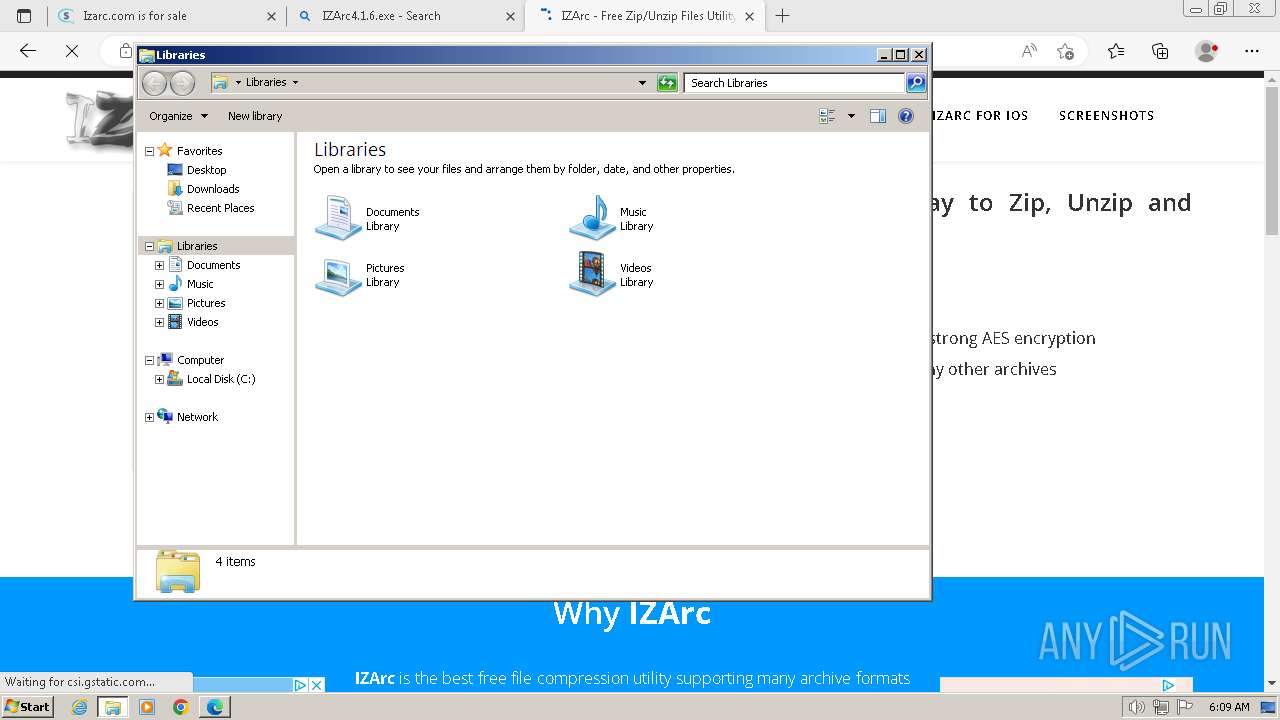Select Recent Places in Favorites

[220, 208]
